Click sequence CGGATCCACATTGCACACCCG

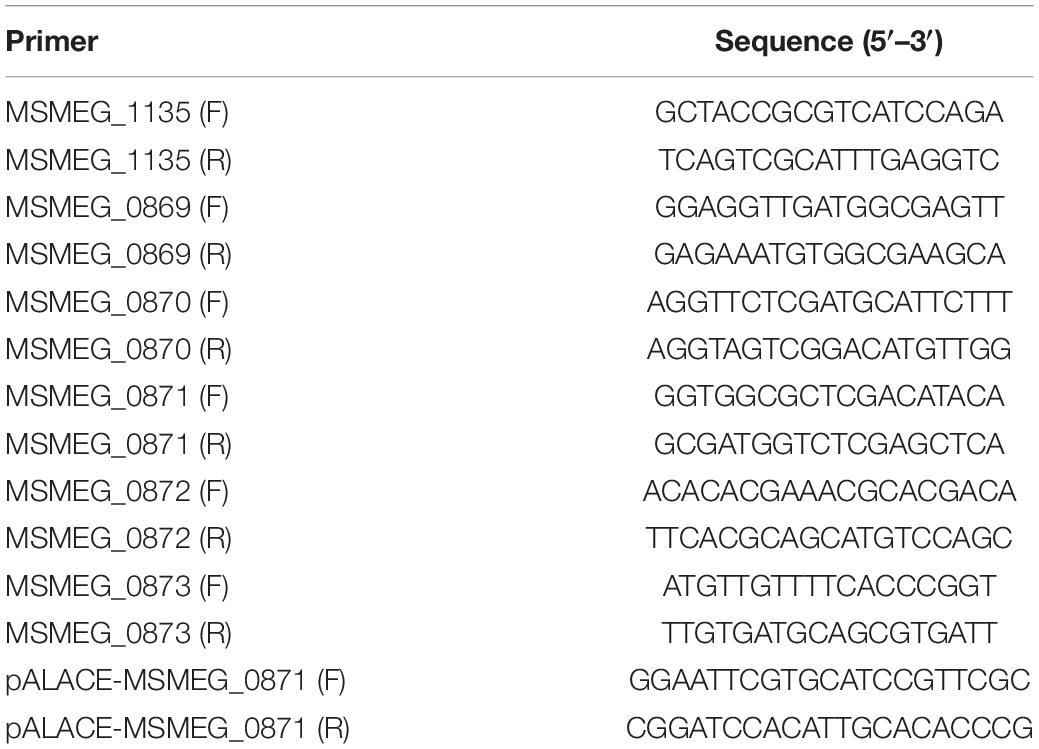829,728
